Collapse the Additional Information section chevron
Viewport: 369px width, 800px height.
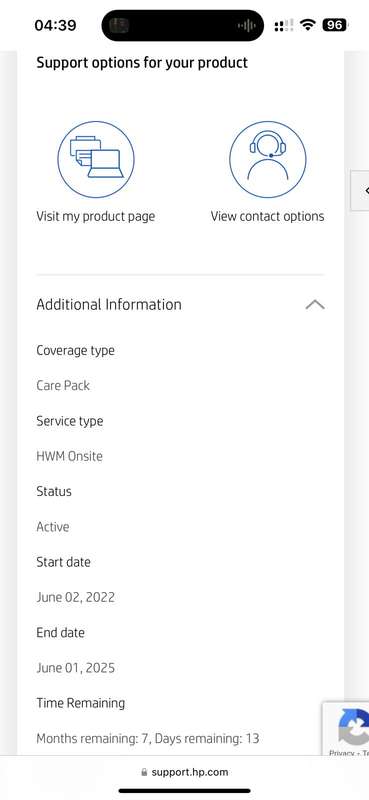pos(315,305)
